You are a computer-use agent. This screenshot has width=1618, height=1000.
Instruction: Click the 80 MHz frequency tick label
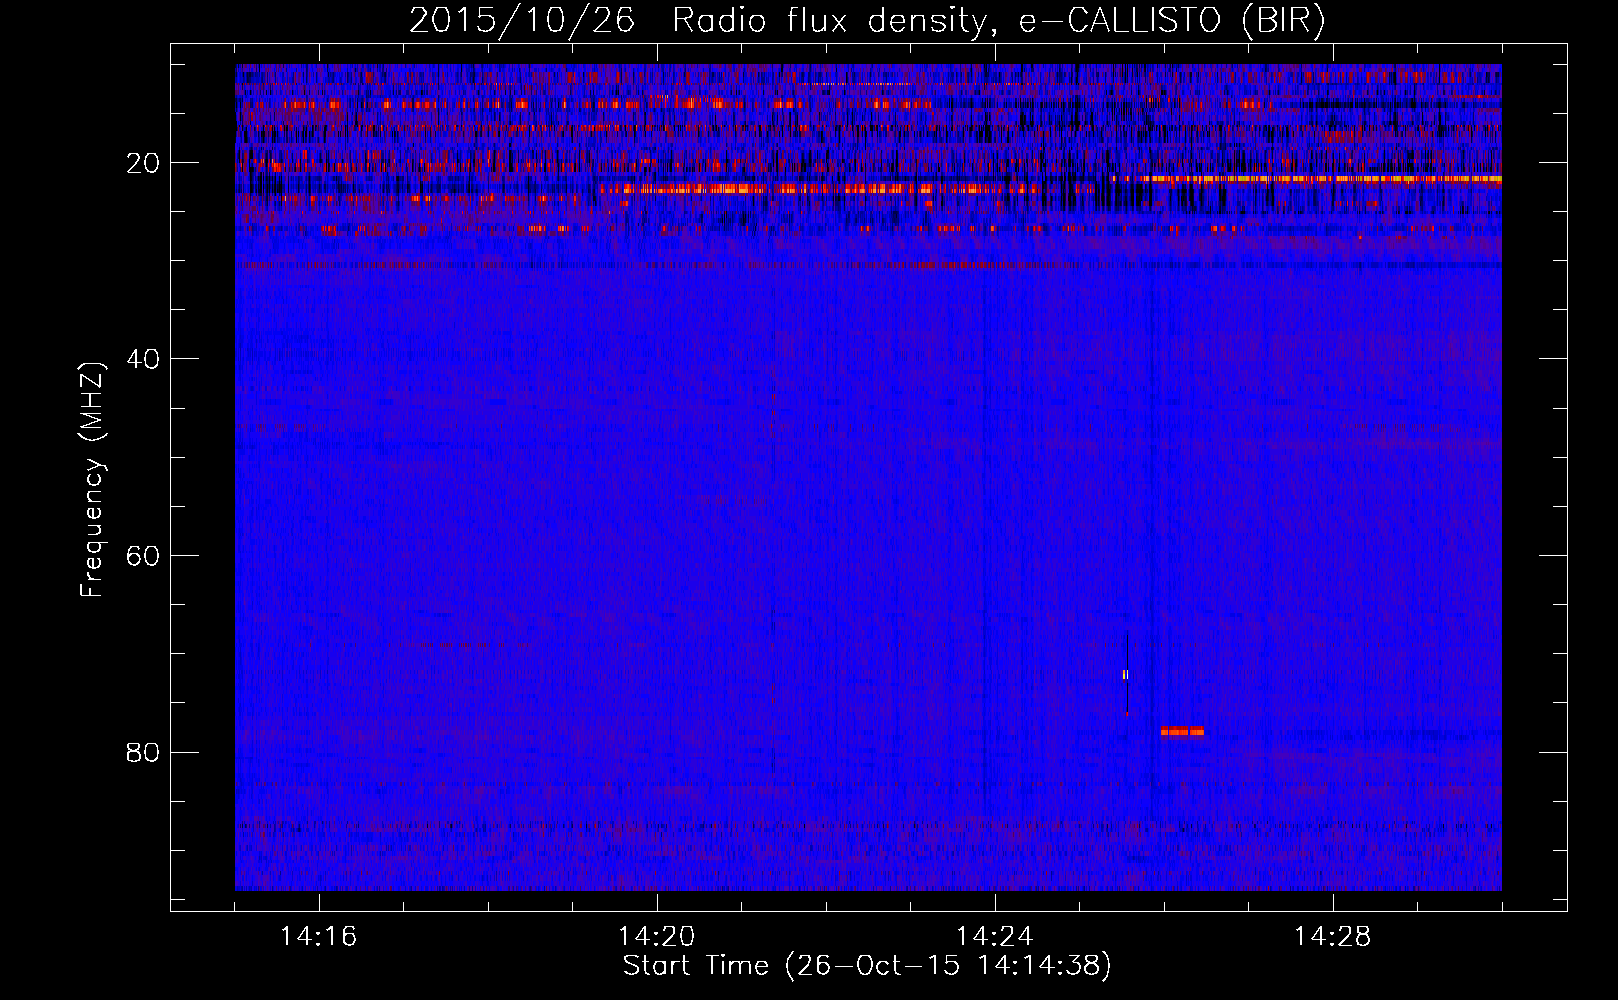pos(144,752)
